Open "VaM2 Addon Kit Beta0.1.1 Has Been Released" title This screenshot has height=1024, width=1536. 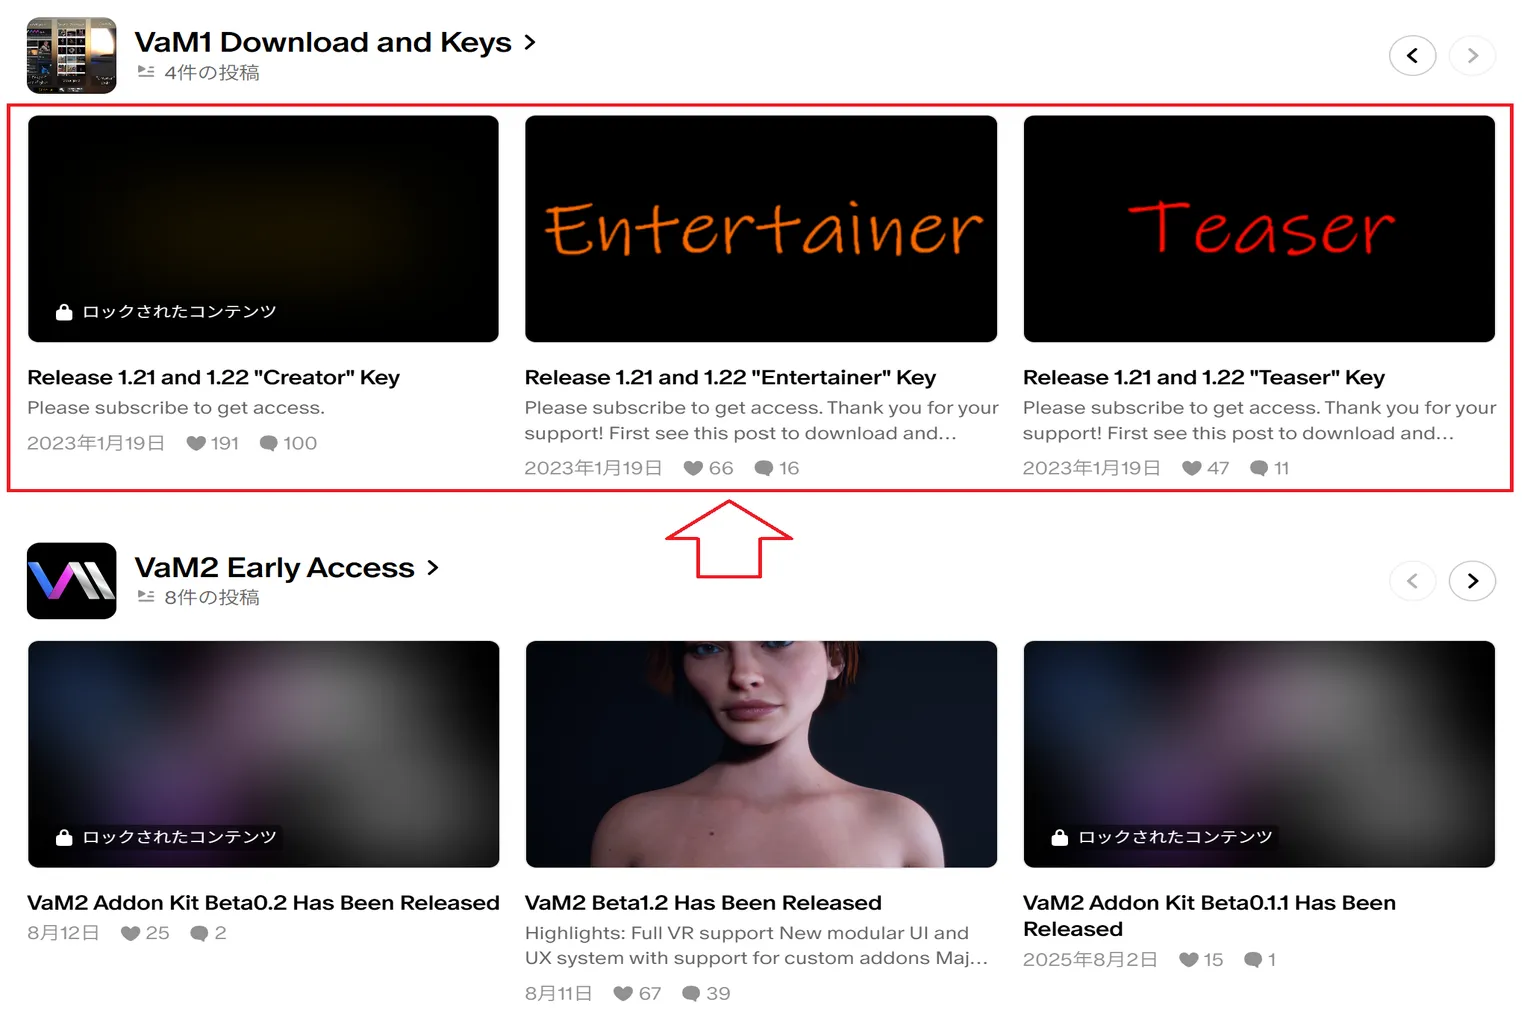coord(1209,916)
